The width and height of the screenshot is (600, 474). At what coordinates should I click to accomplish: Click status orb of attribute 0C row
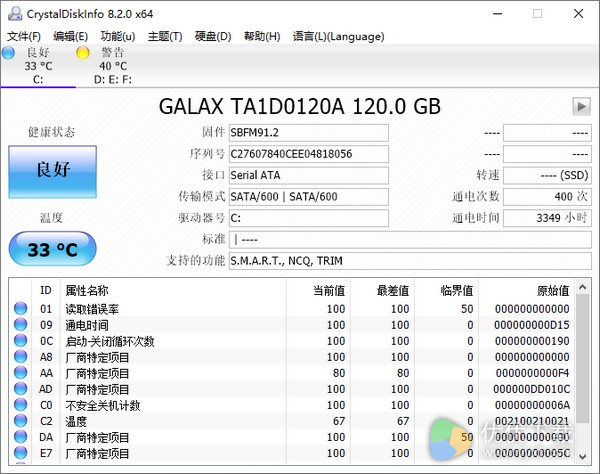click(x=20, y=340)
